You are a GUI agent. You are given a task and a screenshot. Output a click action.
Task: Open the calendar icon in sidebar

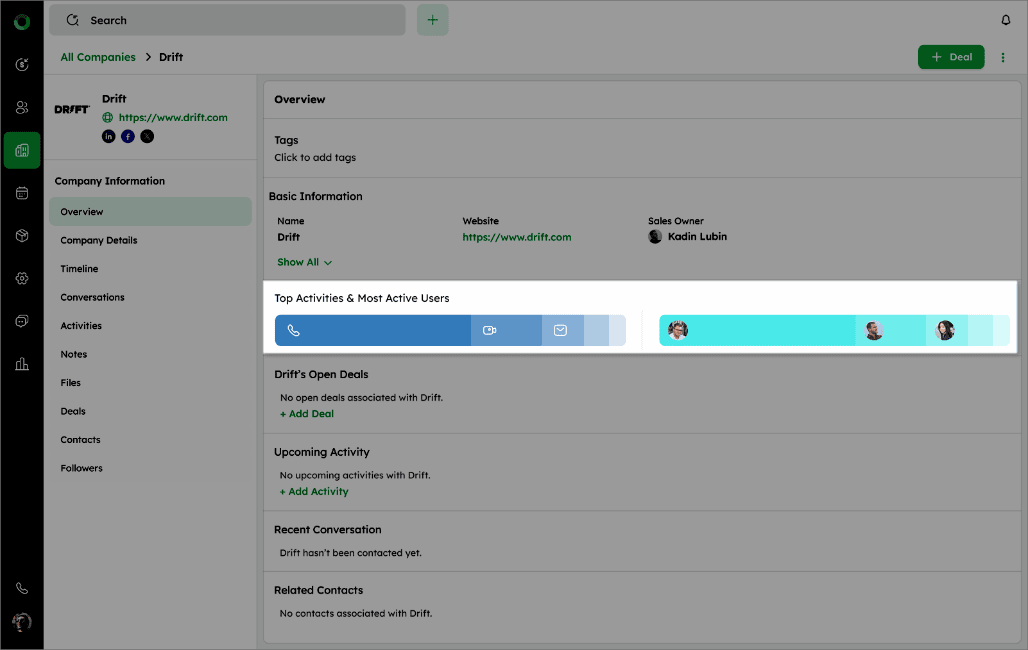[22, 193]
